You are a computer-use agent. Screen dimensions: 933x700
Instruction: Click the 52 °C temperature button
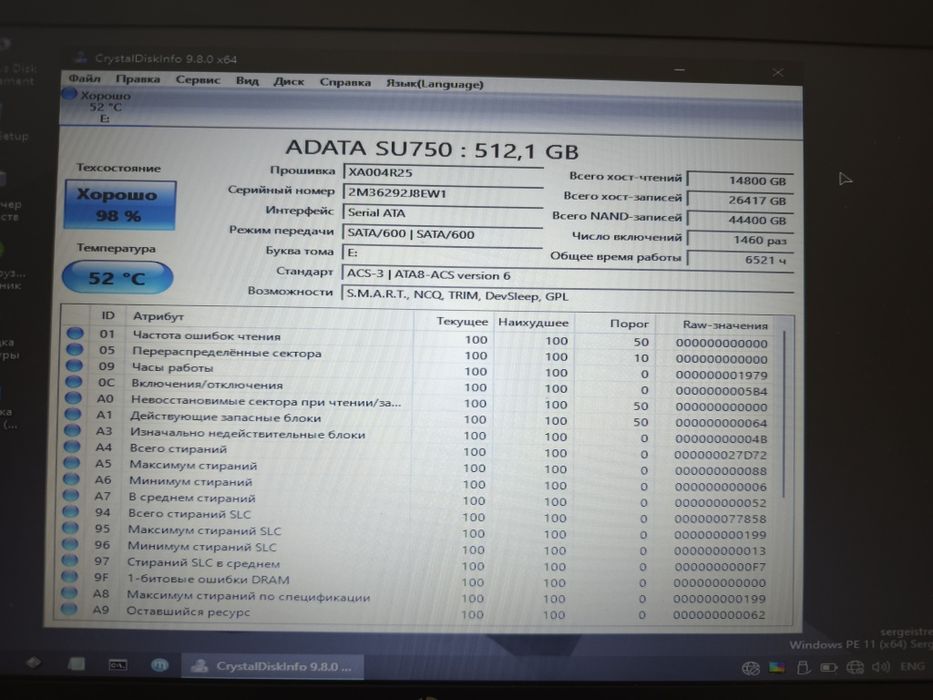point(117,278)
